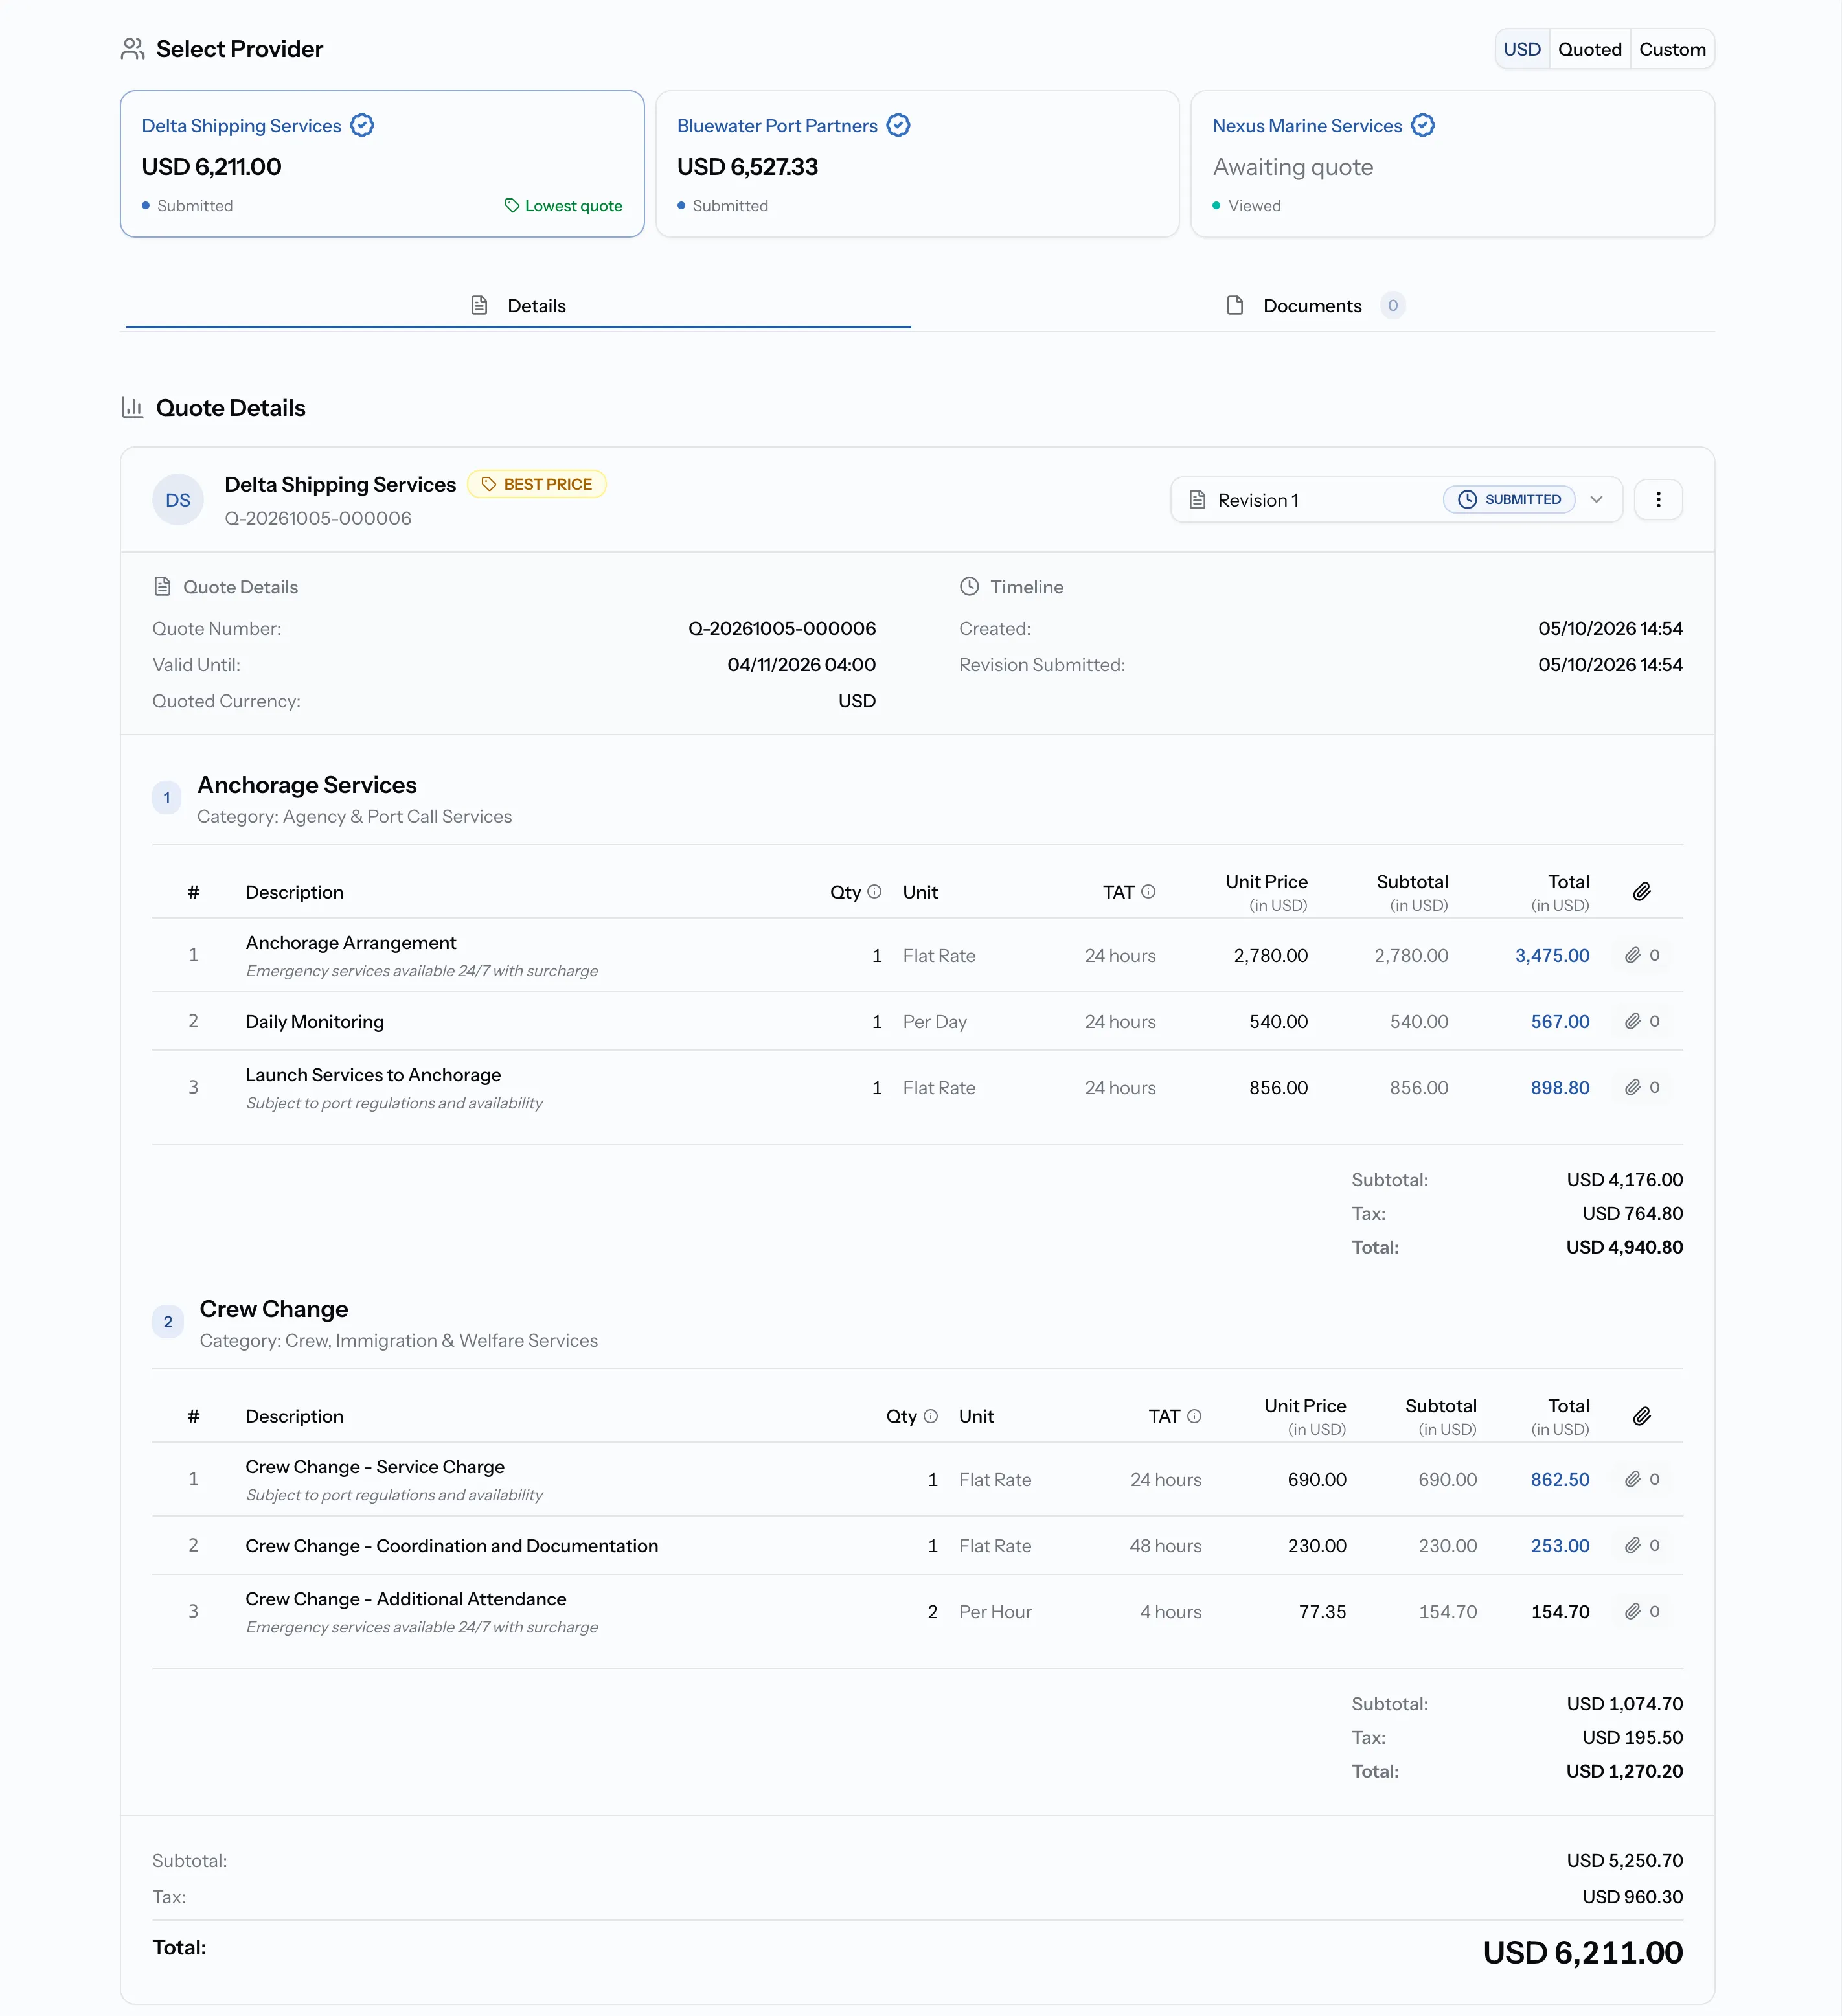Click the BEST PRICE badge
Screen dimensions: 1842x2016
pyautogui.click(x=537, y=484)
